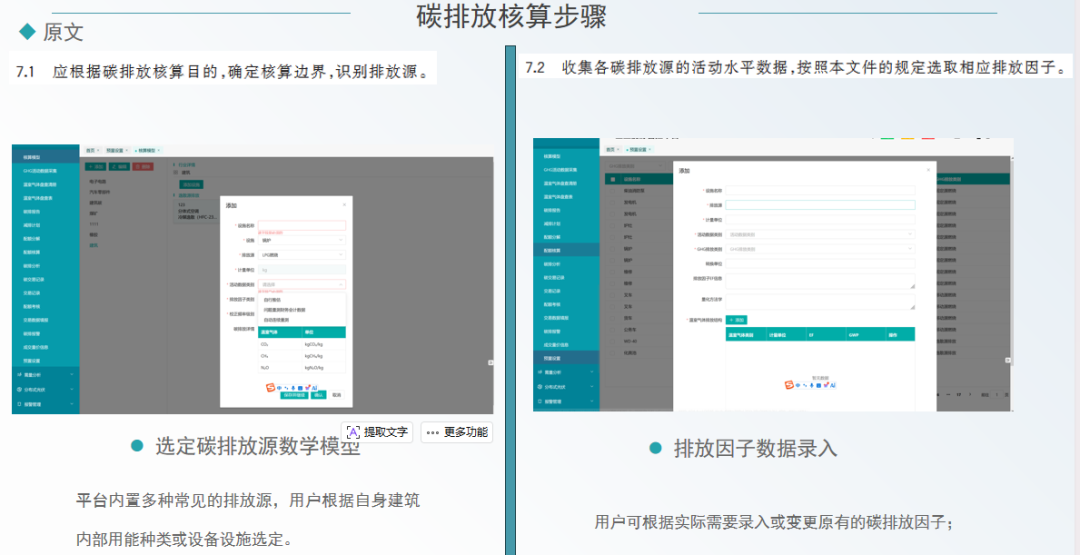The image size is (1080, 555).
Task: Select 配额核算 in right sidebar menu
Action: point(566,251)
